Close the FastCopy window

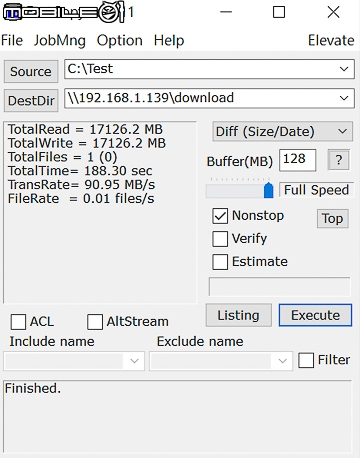[x=333, y=12]
